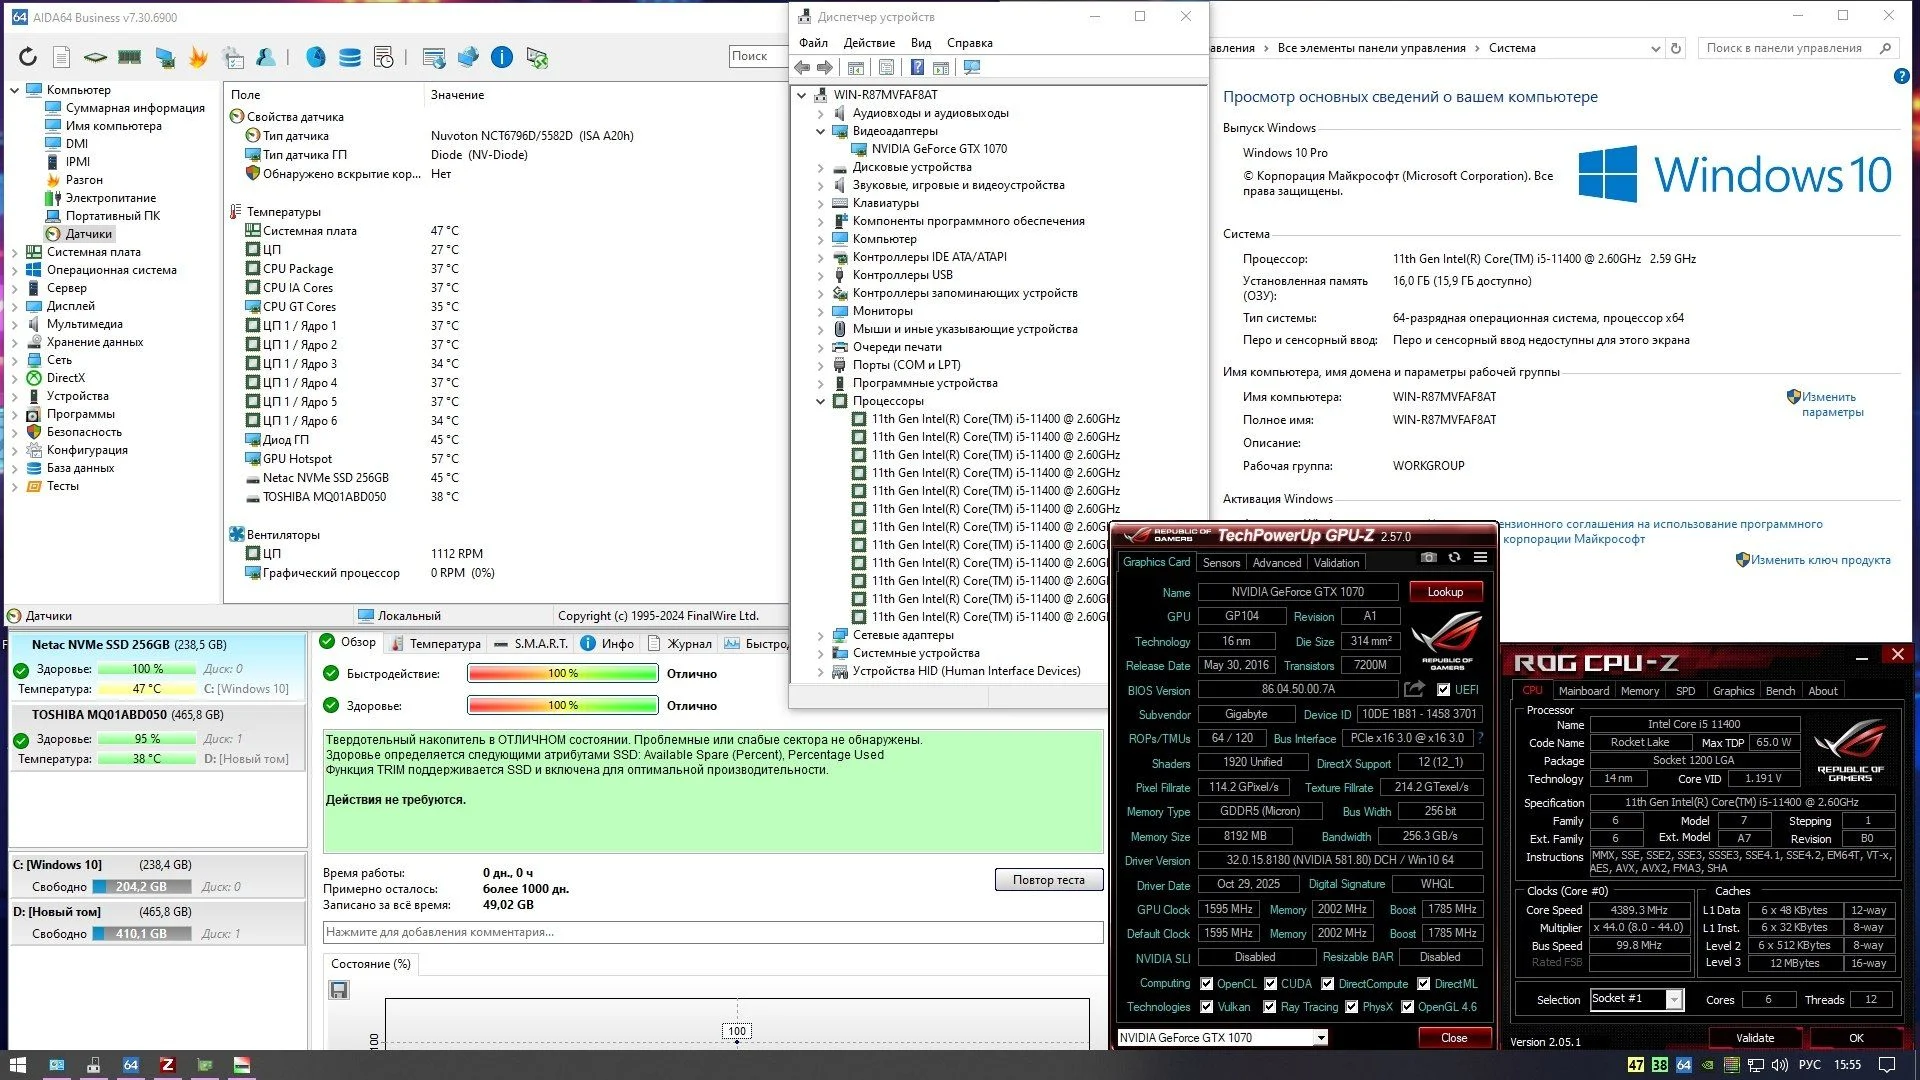The image size is (1920, 1080).
Task: Toggle the OpenGL 4.6 checkbox
Action: click(x=1407, y=1007)
